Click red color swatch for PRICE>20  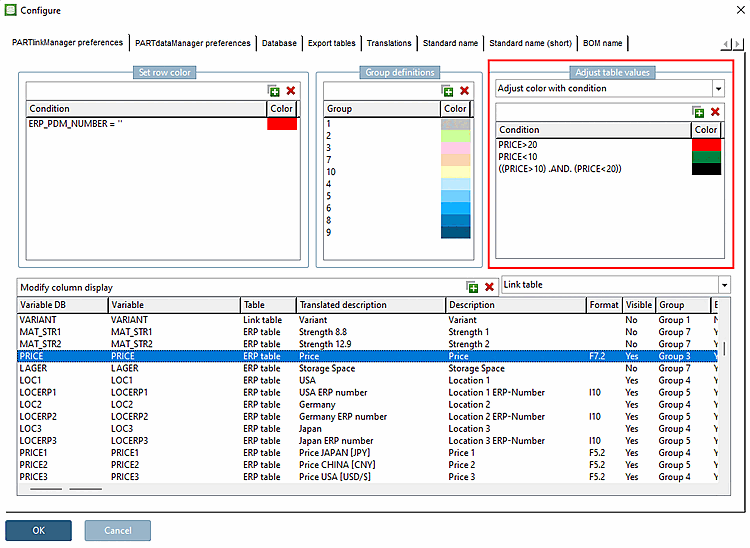(x=706, y=145)
